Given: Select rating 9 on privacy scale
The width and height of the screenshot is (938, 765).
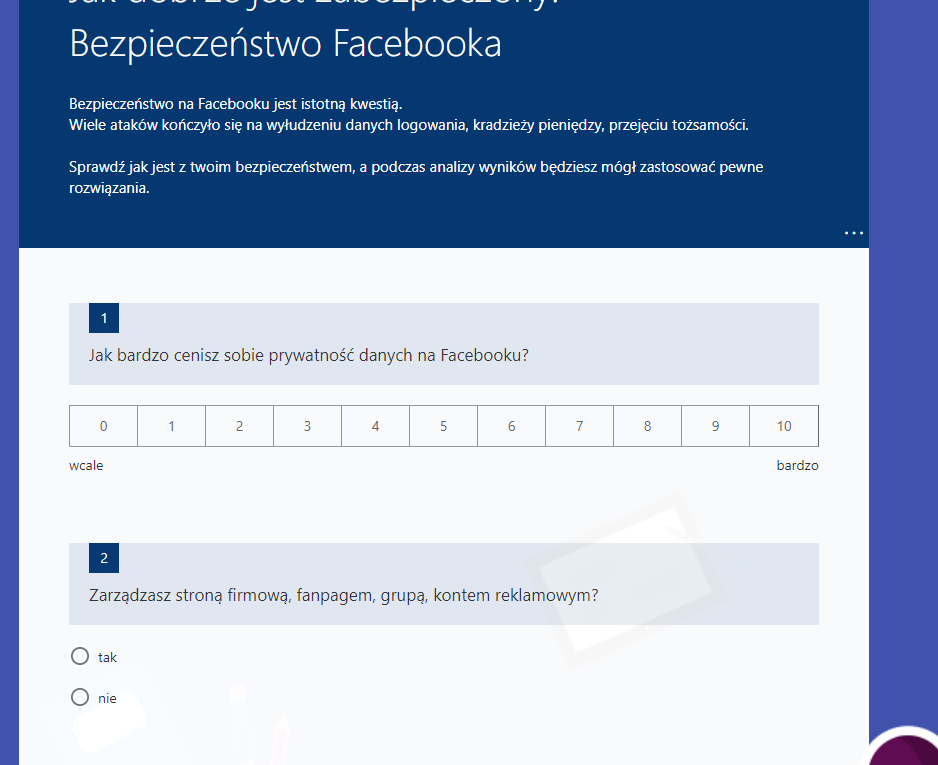Looking at the screenshot, I should 715,426.
